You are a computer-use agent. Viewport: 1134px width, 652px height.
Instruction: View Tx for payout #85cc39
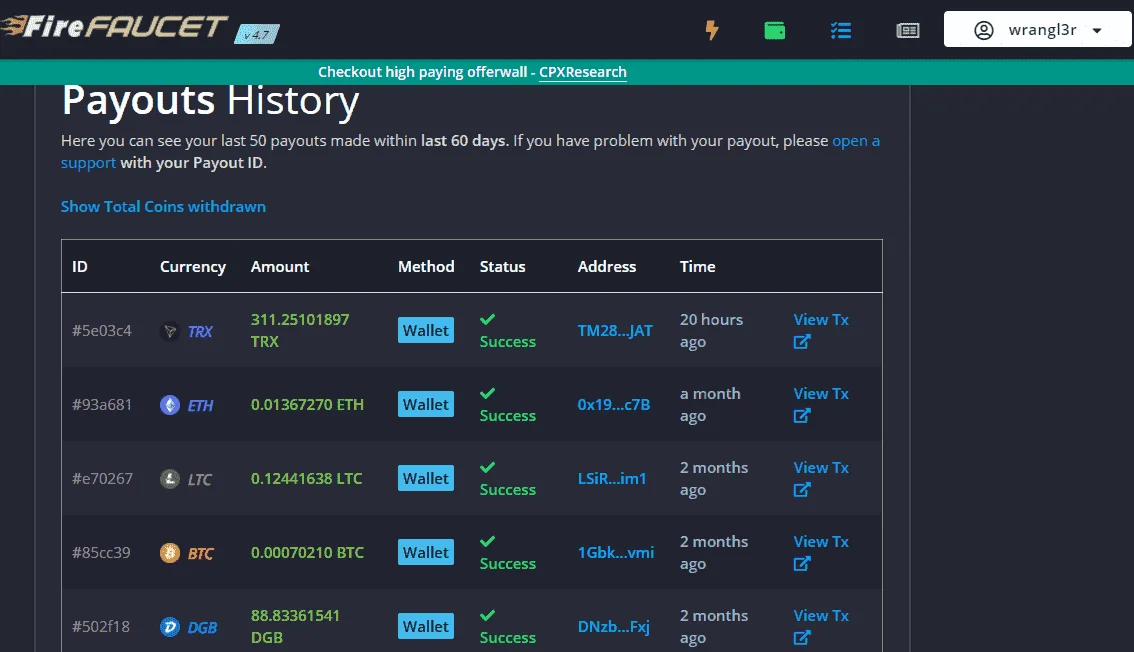coord(821,541)
